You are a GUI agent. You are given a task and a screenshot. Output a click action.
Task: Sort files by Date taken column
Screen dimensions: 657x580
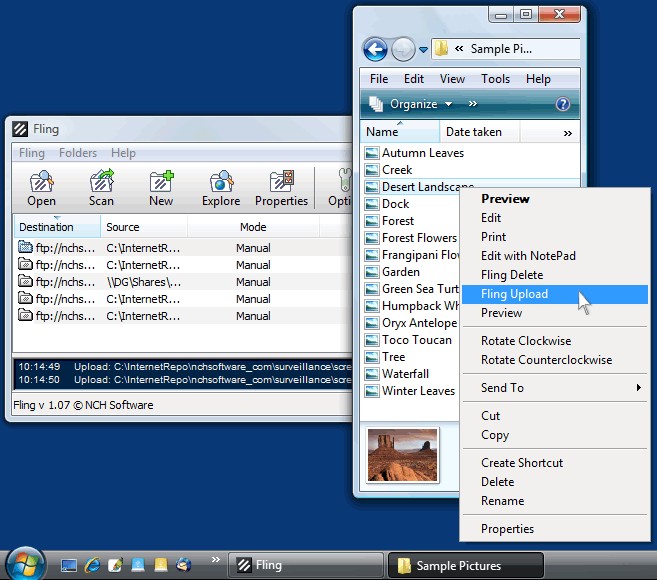480,132
